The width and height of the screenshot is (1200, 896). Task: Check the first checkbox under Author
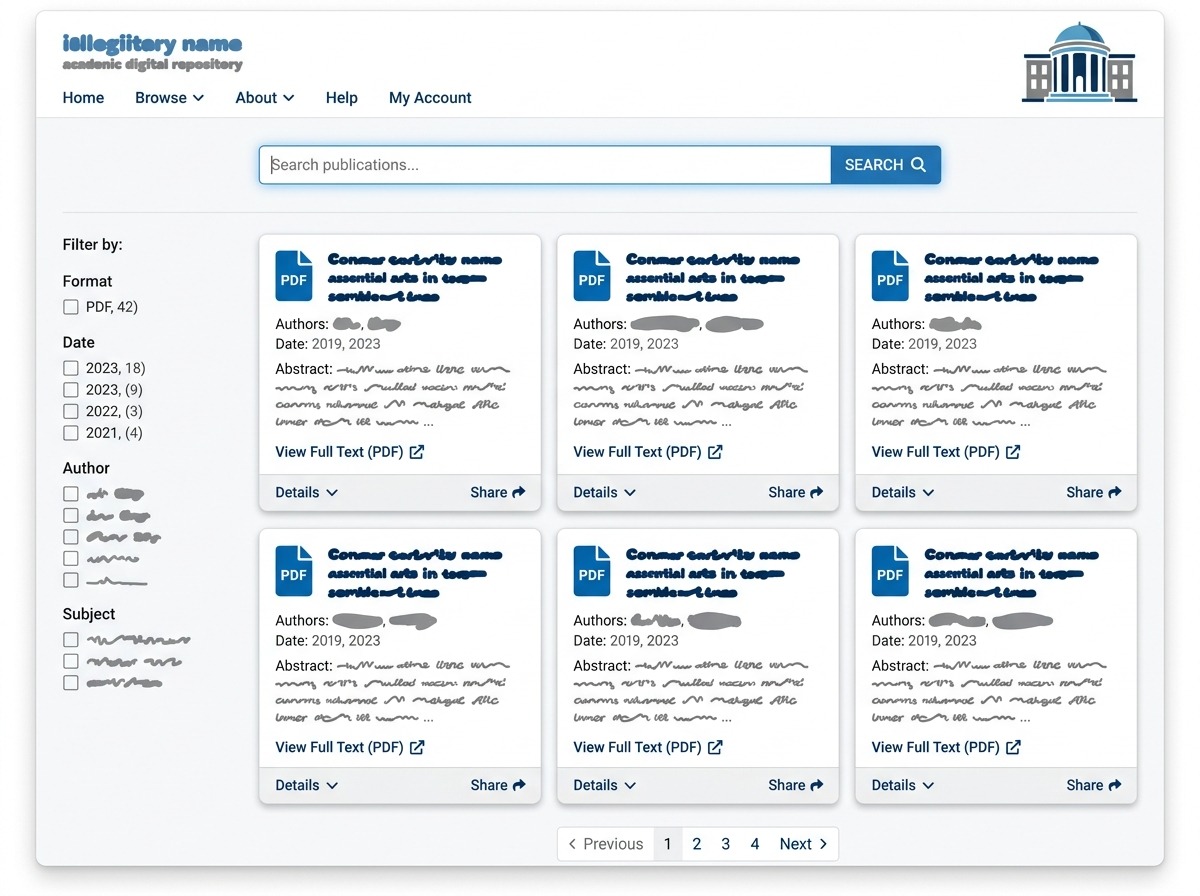[x=70, y=494]
